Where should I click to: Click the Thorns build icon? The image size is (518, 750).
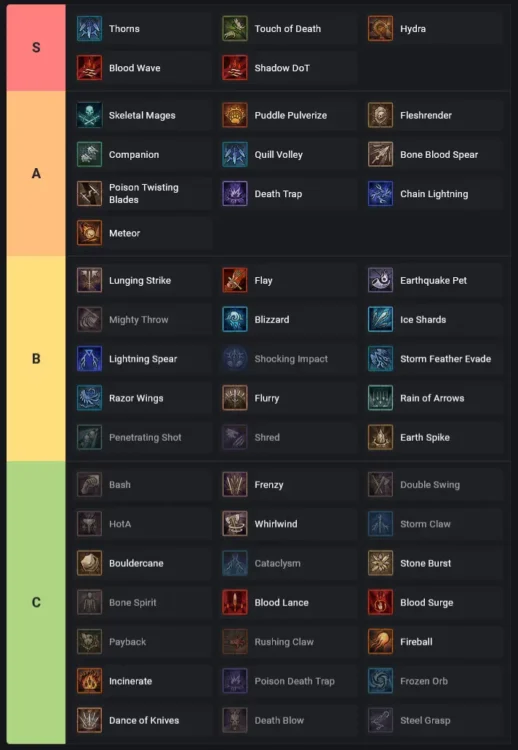tap(89, 28)
